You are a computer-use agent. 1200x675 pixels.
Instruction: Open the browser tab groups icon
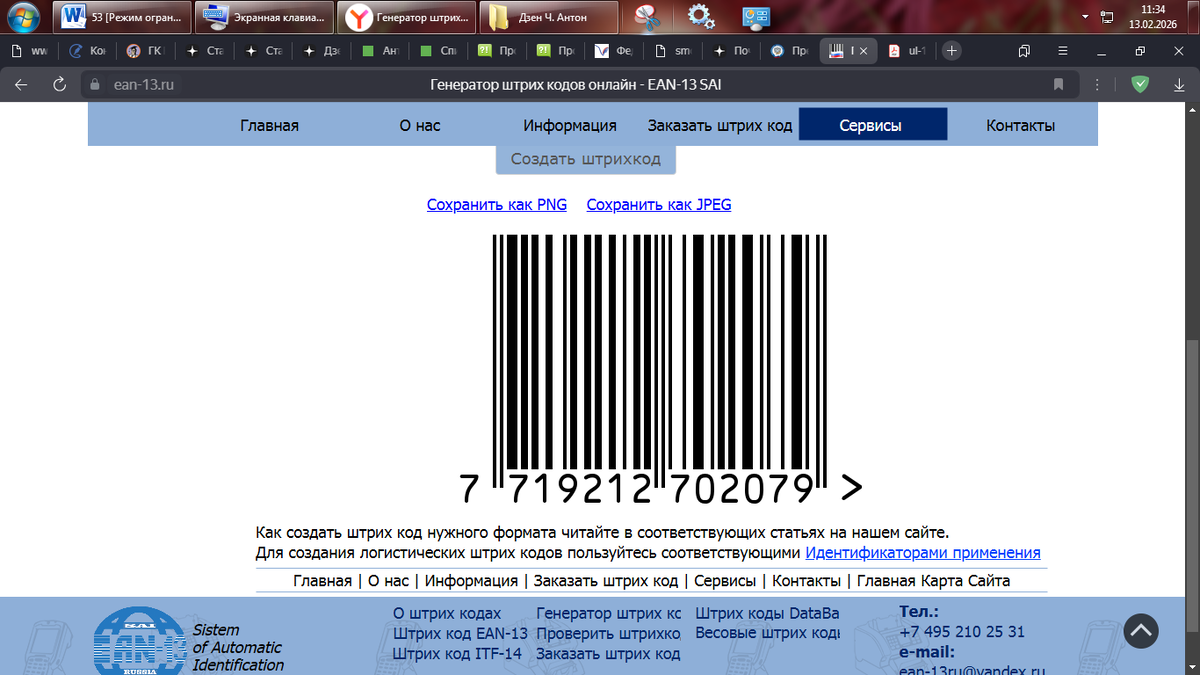(1024, 50)
